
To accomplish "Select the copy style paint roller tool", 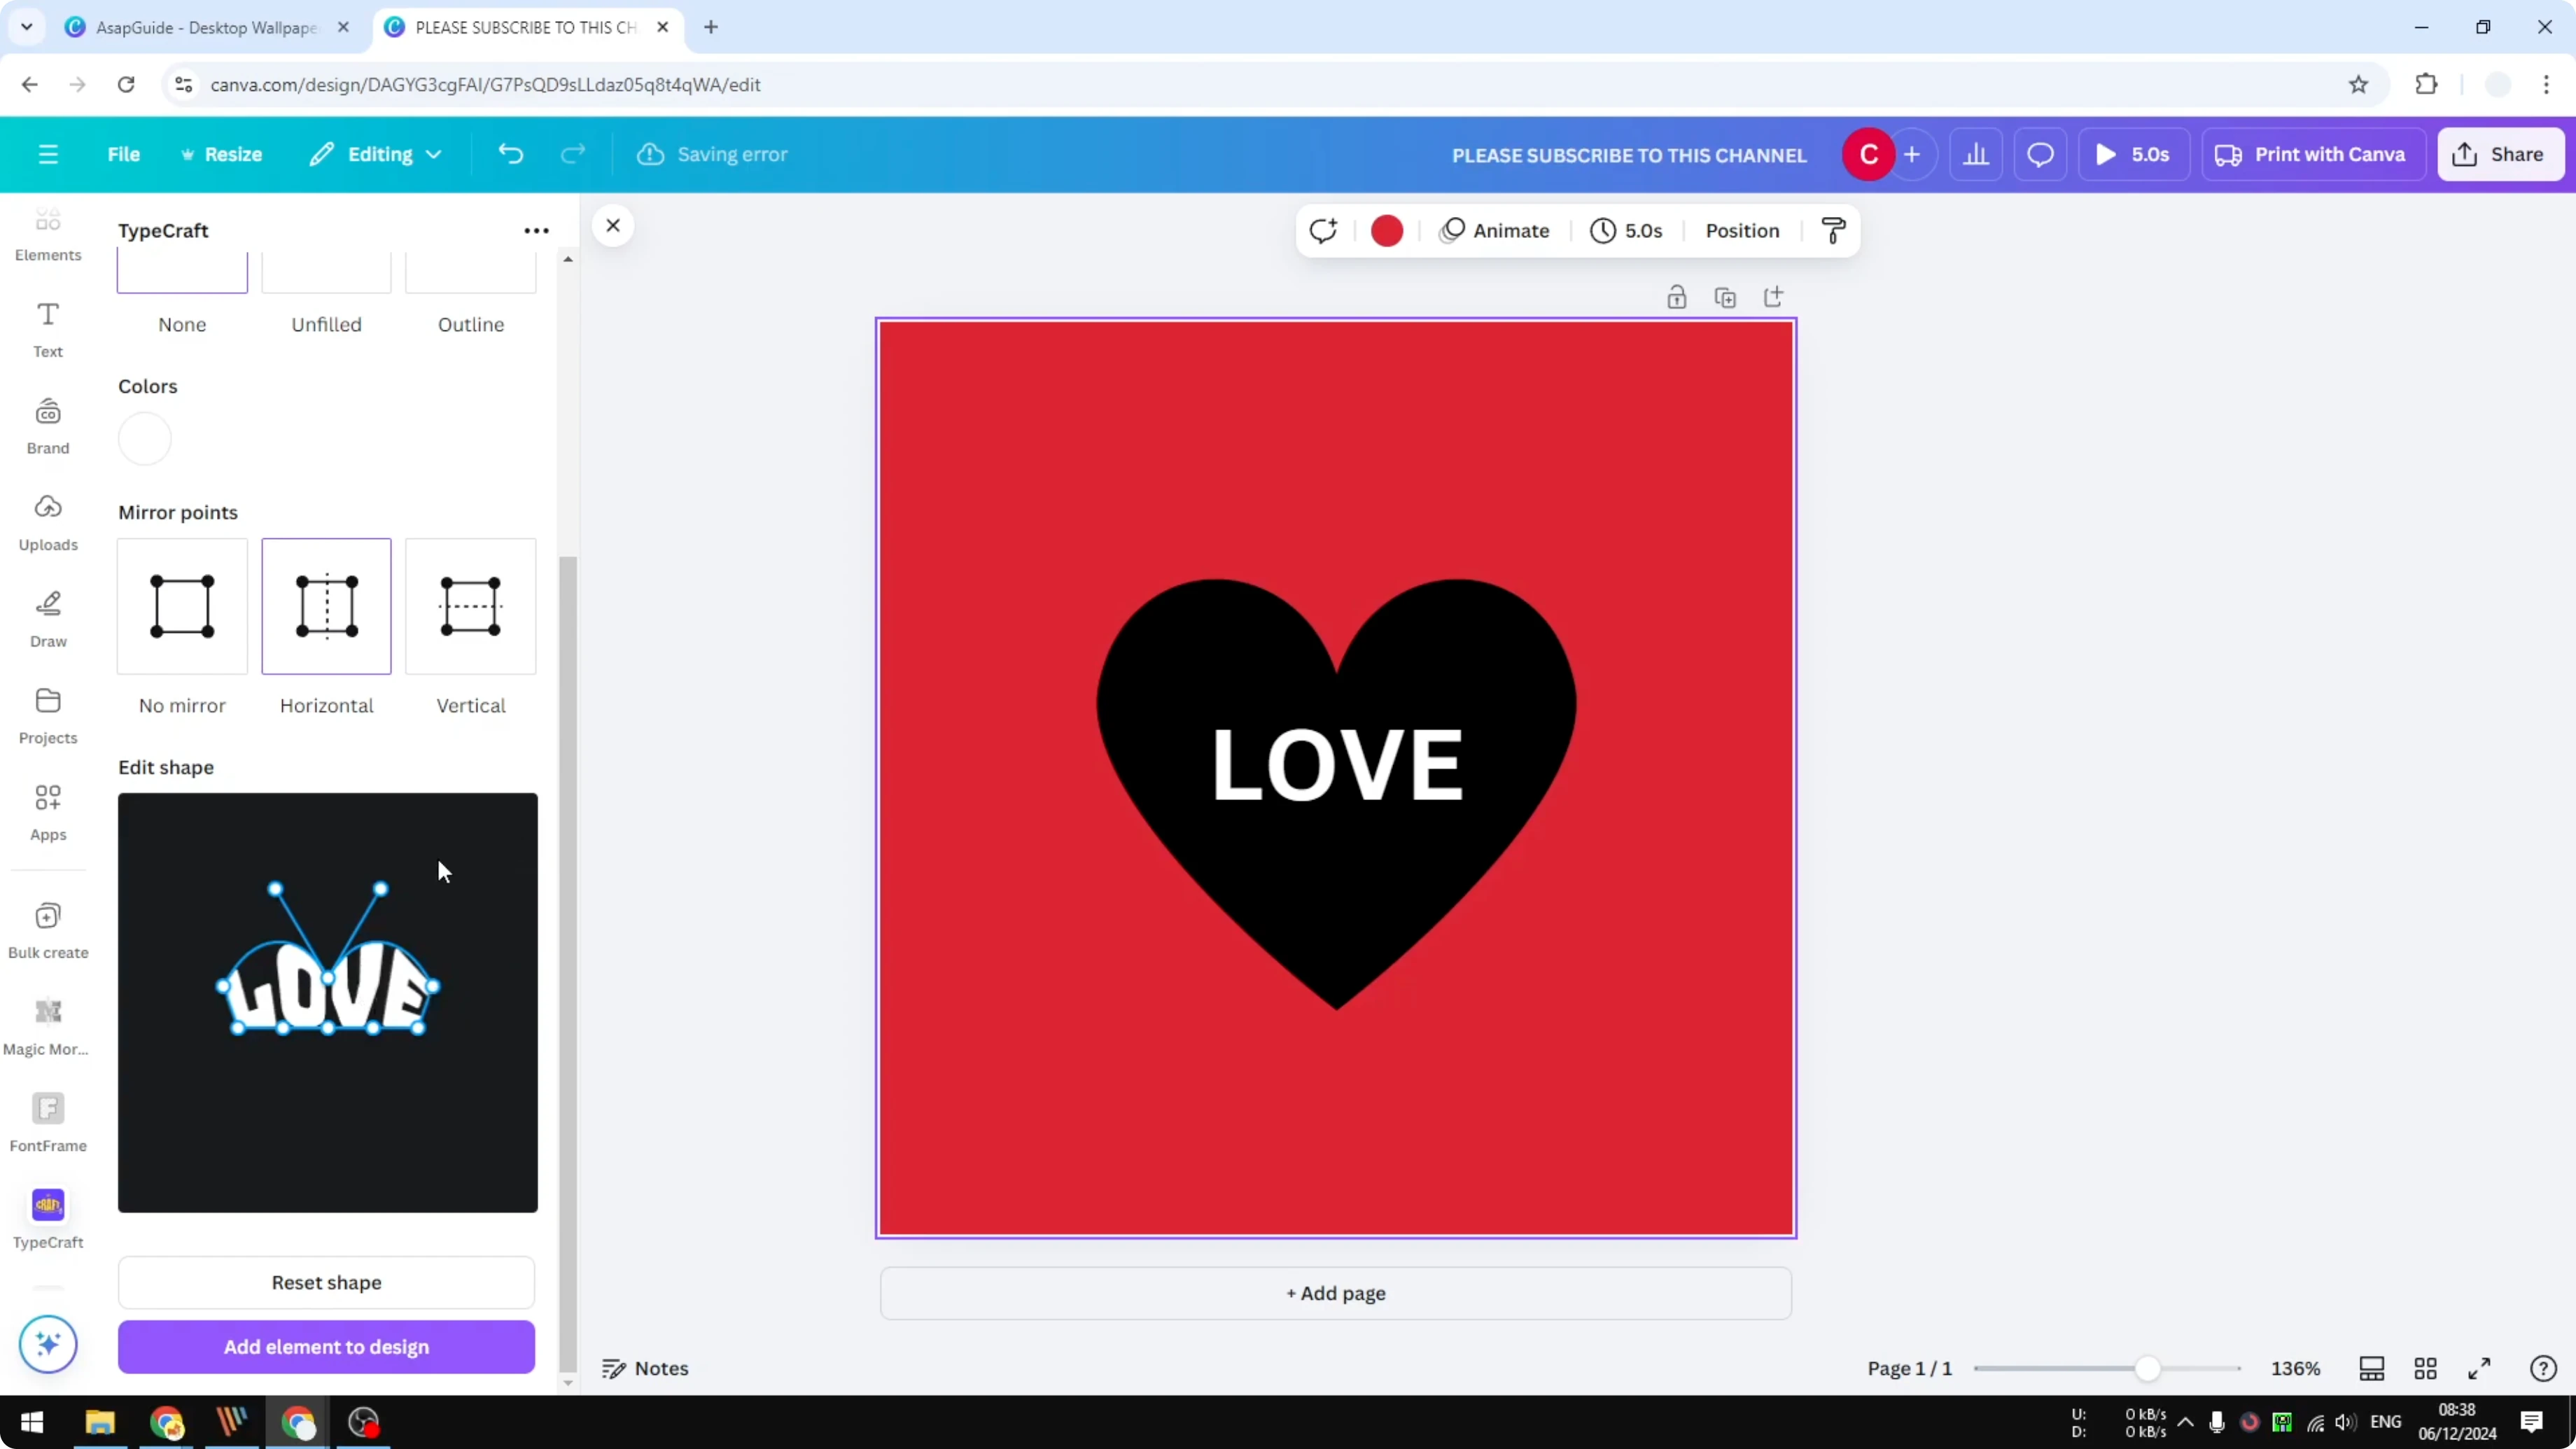I will (x=1833, y=230).
